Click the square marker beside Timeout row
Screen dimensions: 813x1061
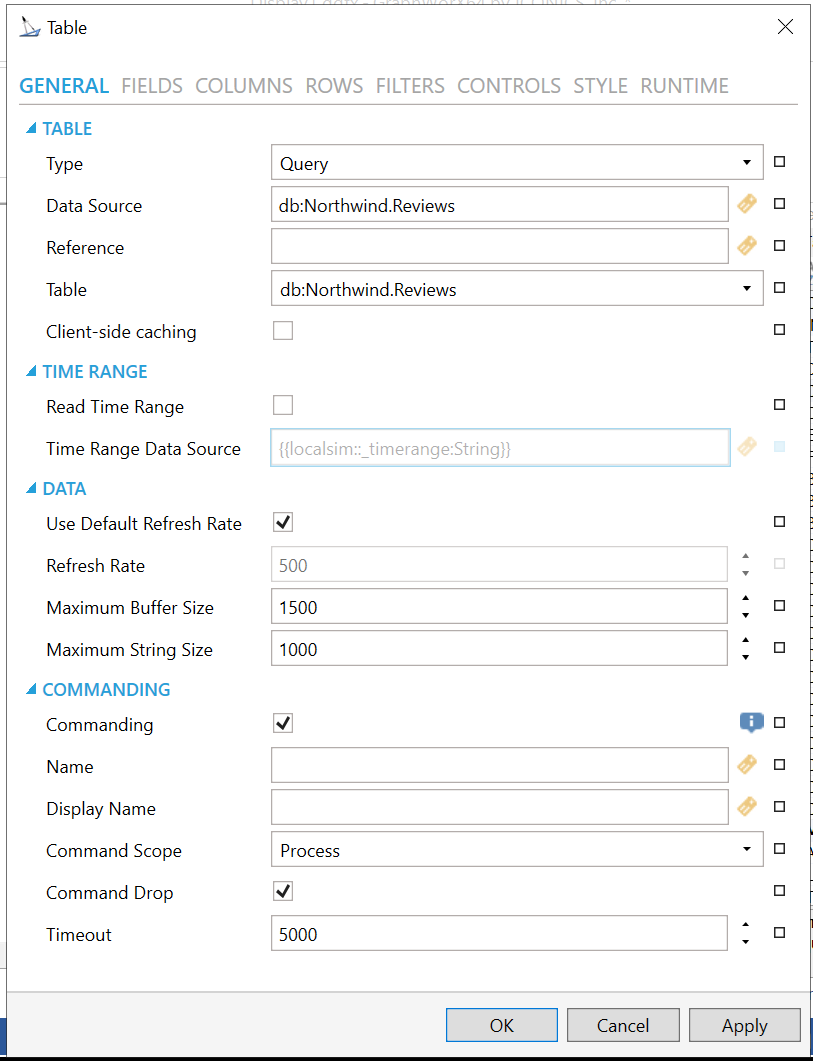click(780, 933)
